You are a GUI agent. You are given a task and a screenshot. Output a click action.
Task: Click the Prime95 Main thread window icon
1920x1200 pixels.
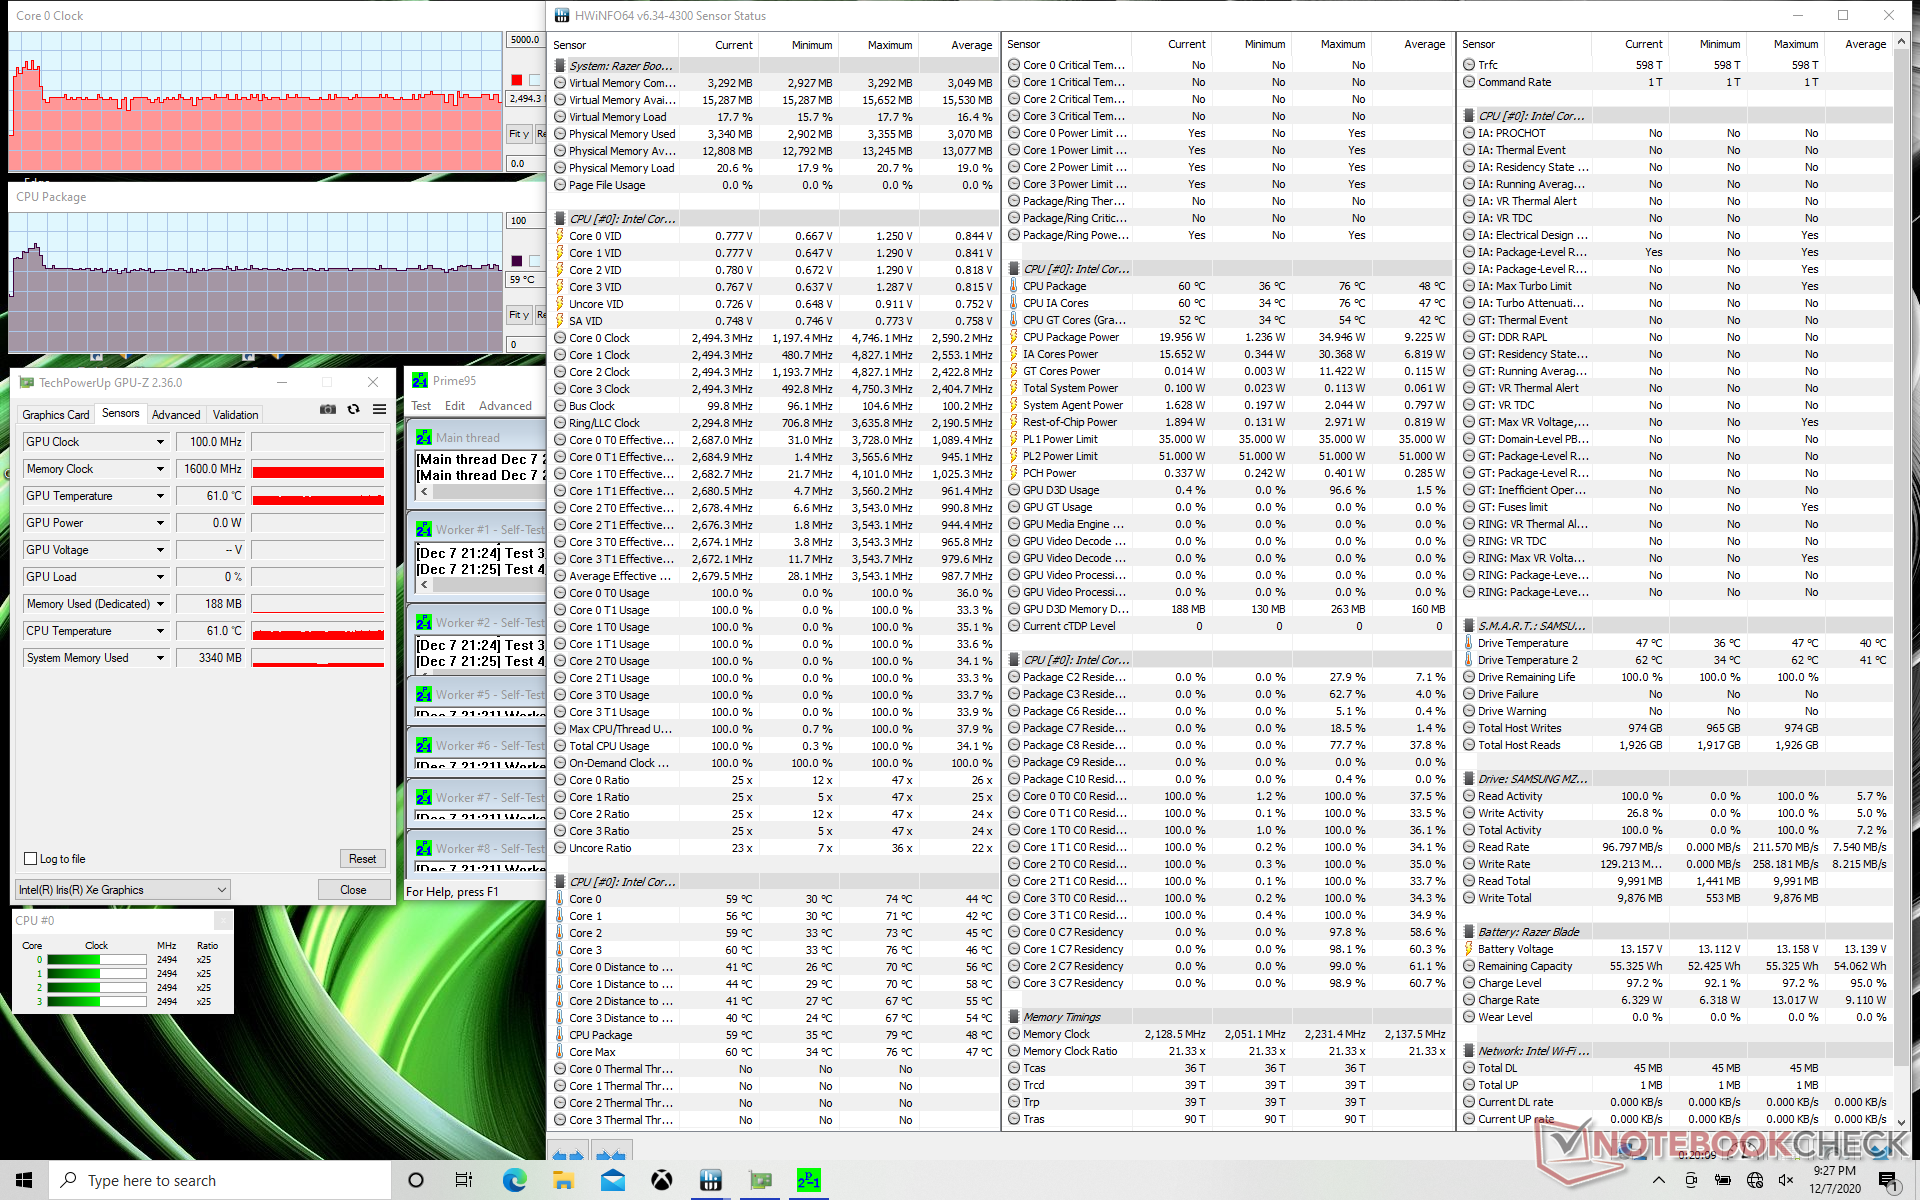(x=424, y=438)
